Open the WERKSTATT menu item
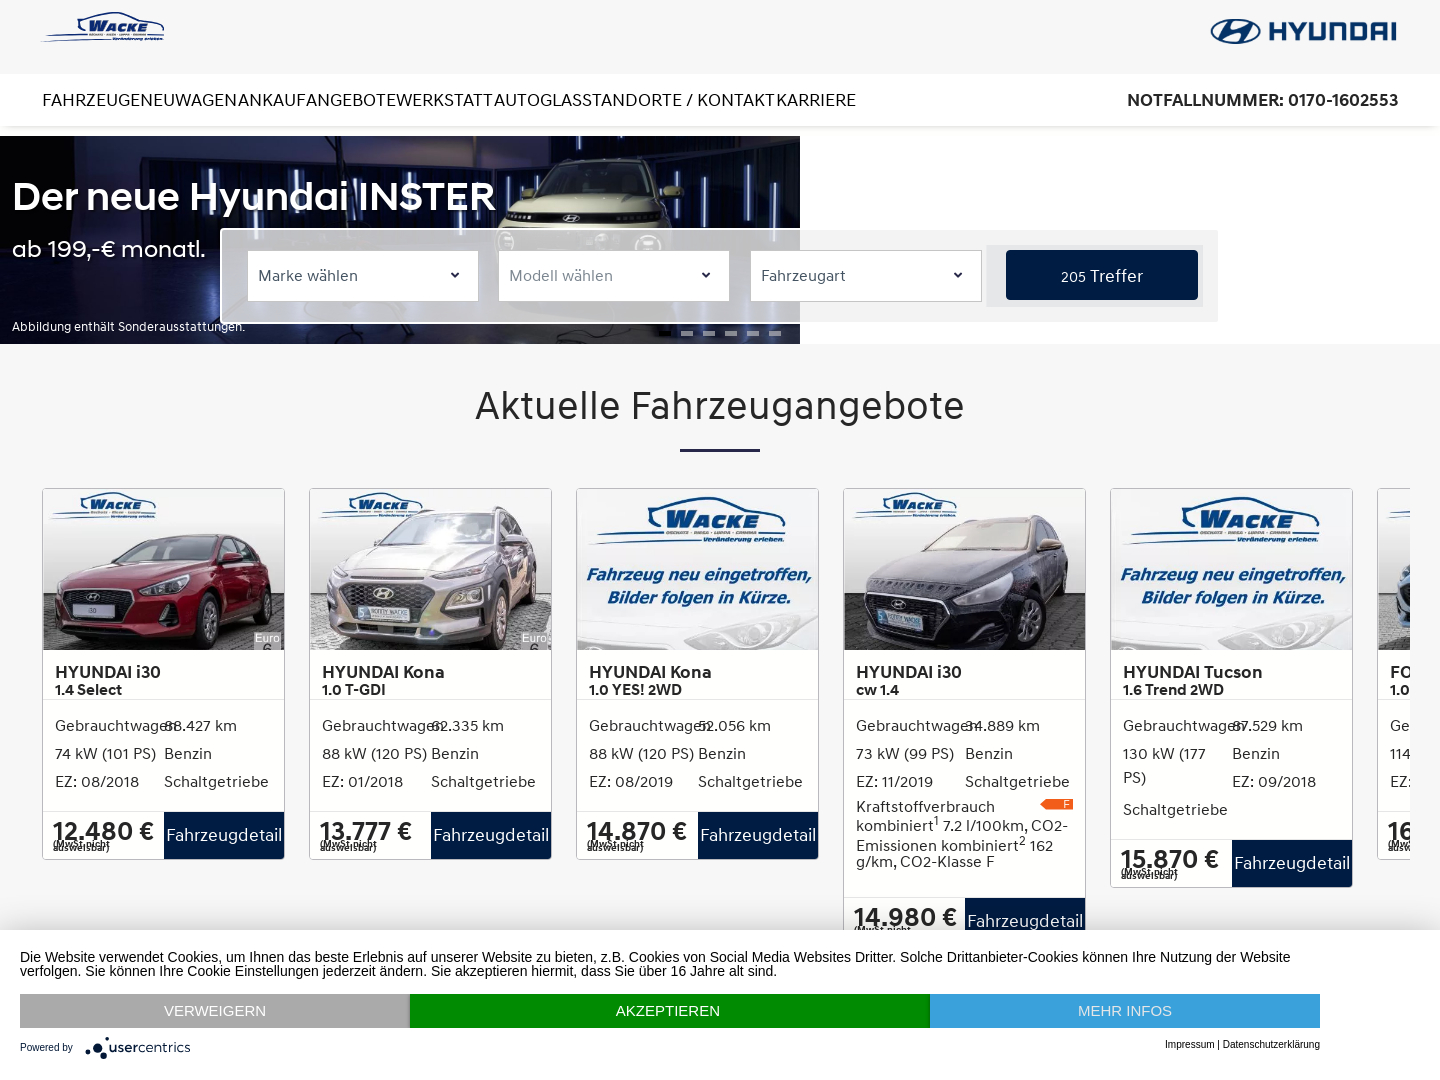1440x1080 pixels. [445, 100]
